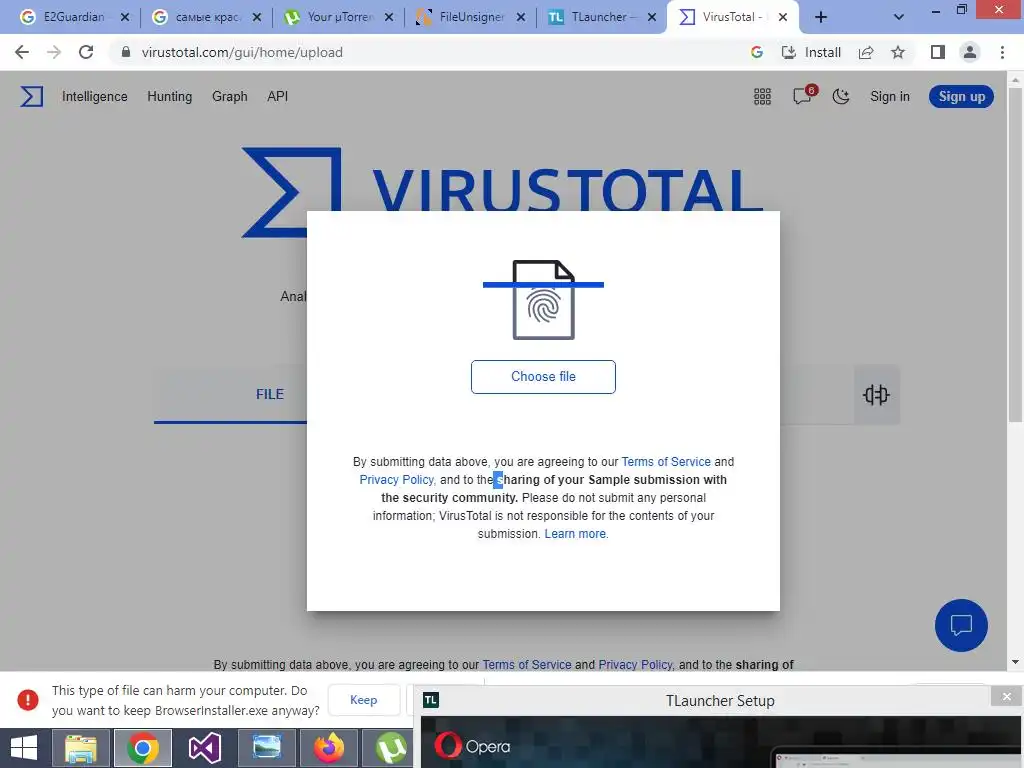Share this page icon in address bar
1024x768 pixels.
pos(866,52)
